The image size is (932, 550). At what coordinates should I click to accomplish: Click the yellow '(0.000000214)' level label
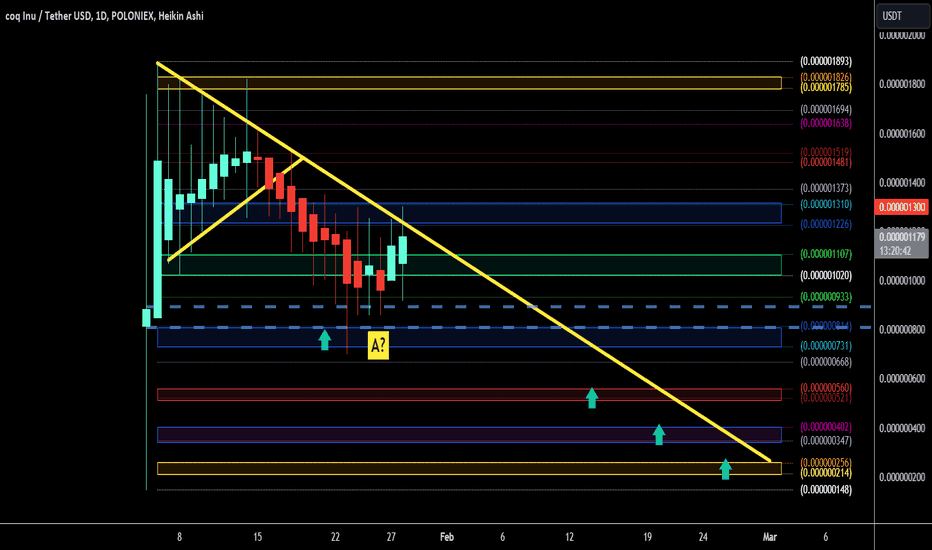pos(826,473)
